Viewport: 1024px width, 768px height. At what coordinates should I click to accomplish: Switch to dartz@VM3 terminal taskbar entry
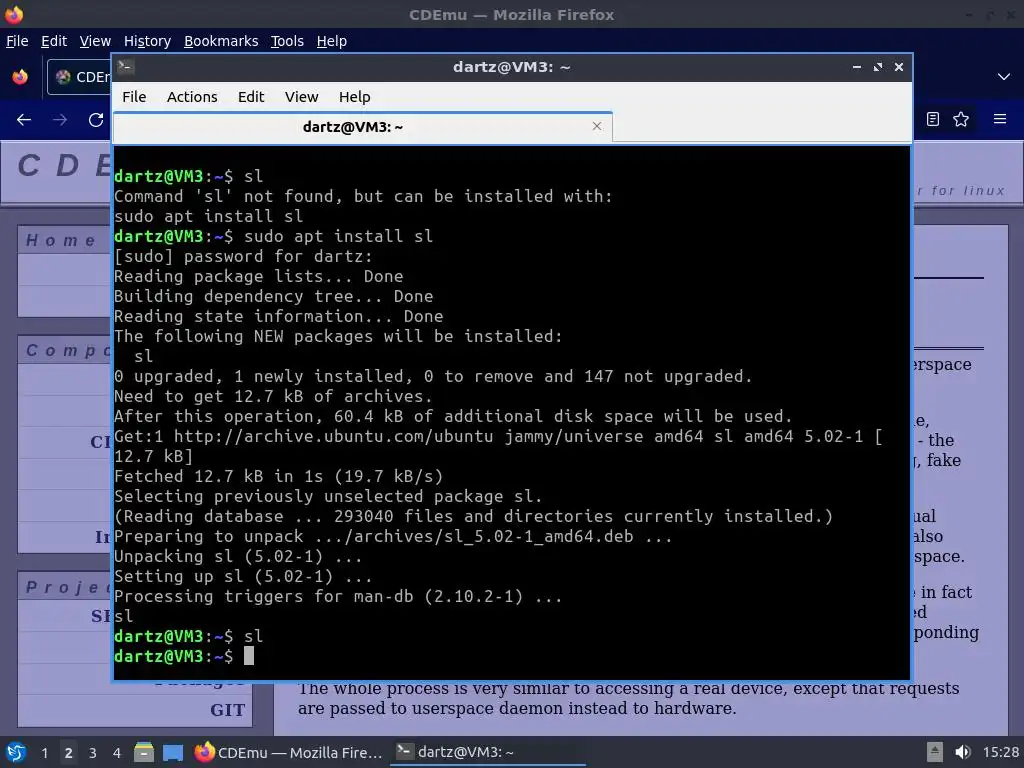[x=487, y=752]
